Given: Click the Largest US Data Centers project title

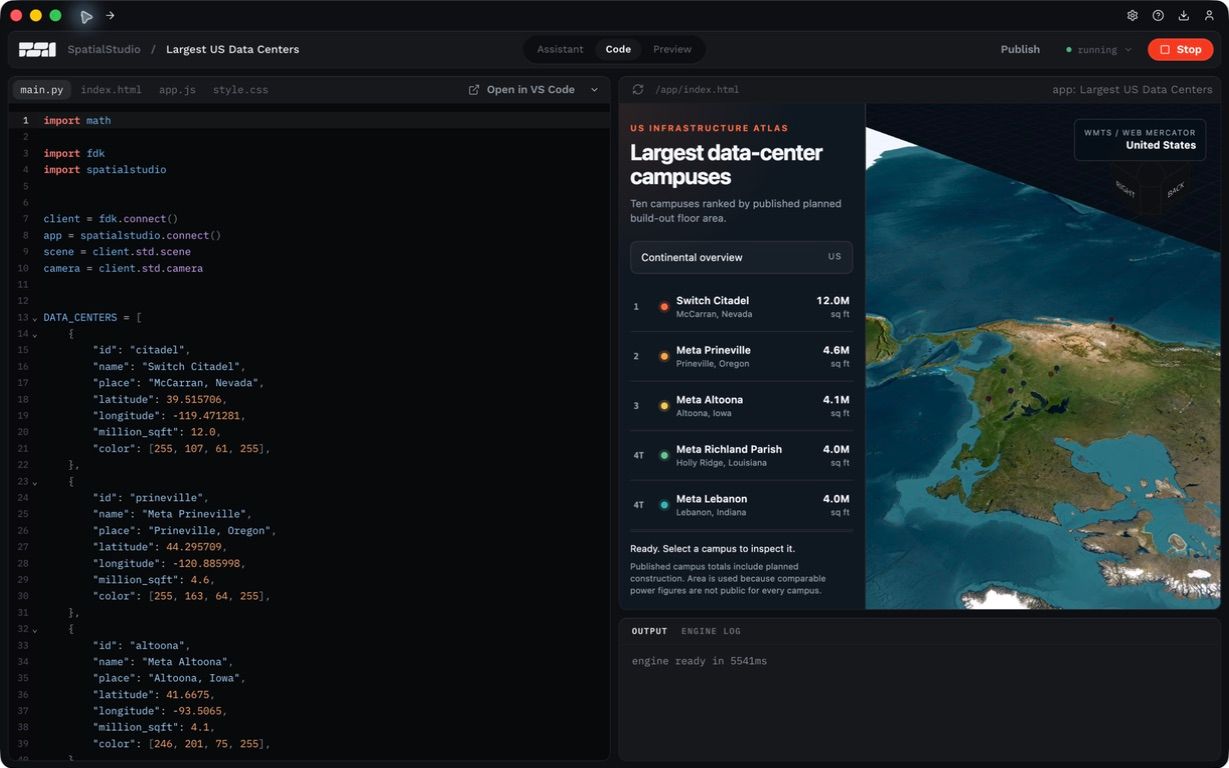Looking at the screenshot, I should coord(232,49).
